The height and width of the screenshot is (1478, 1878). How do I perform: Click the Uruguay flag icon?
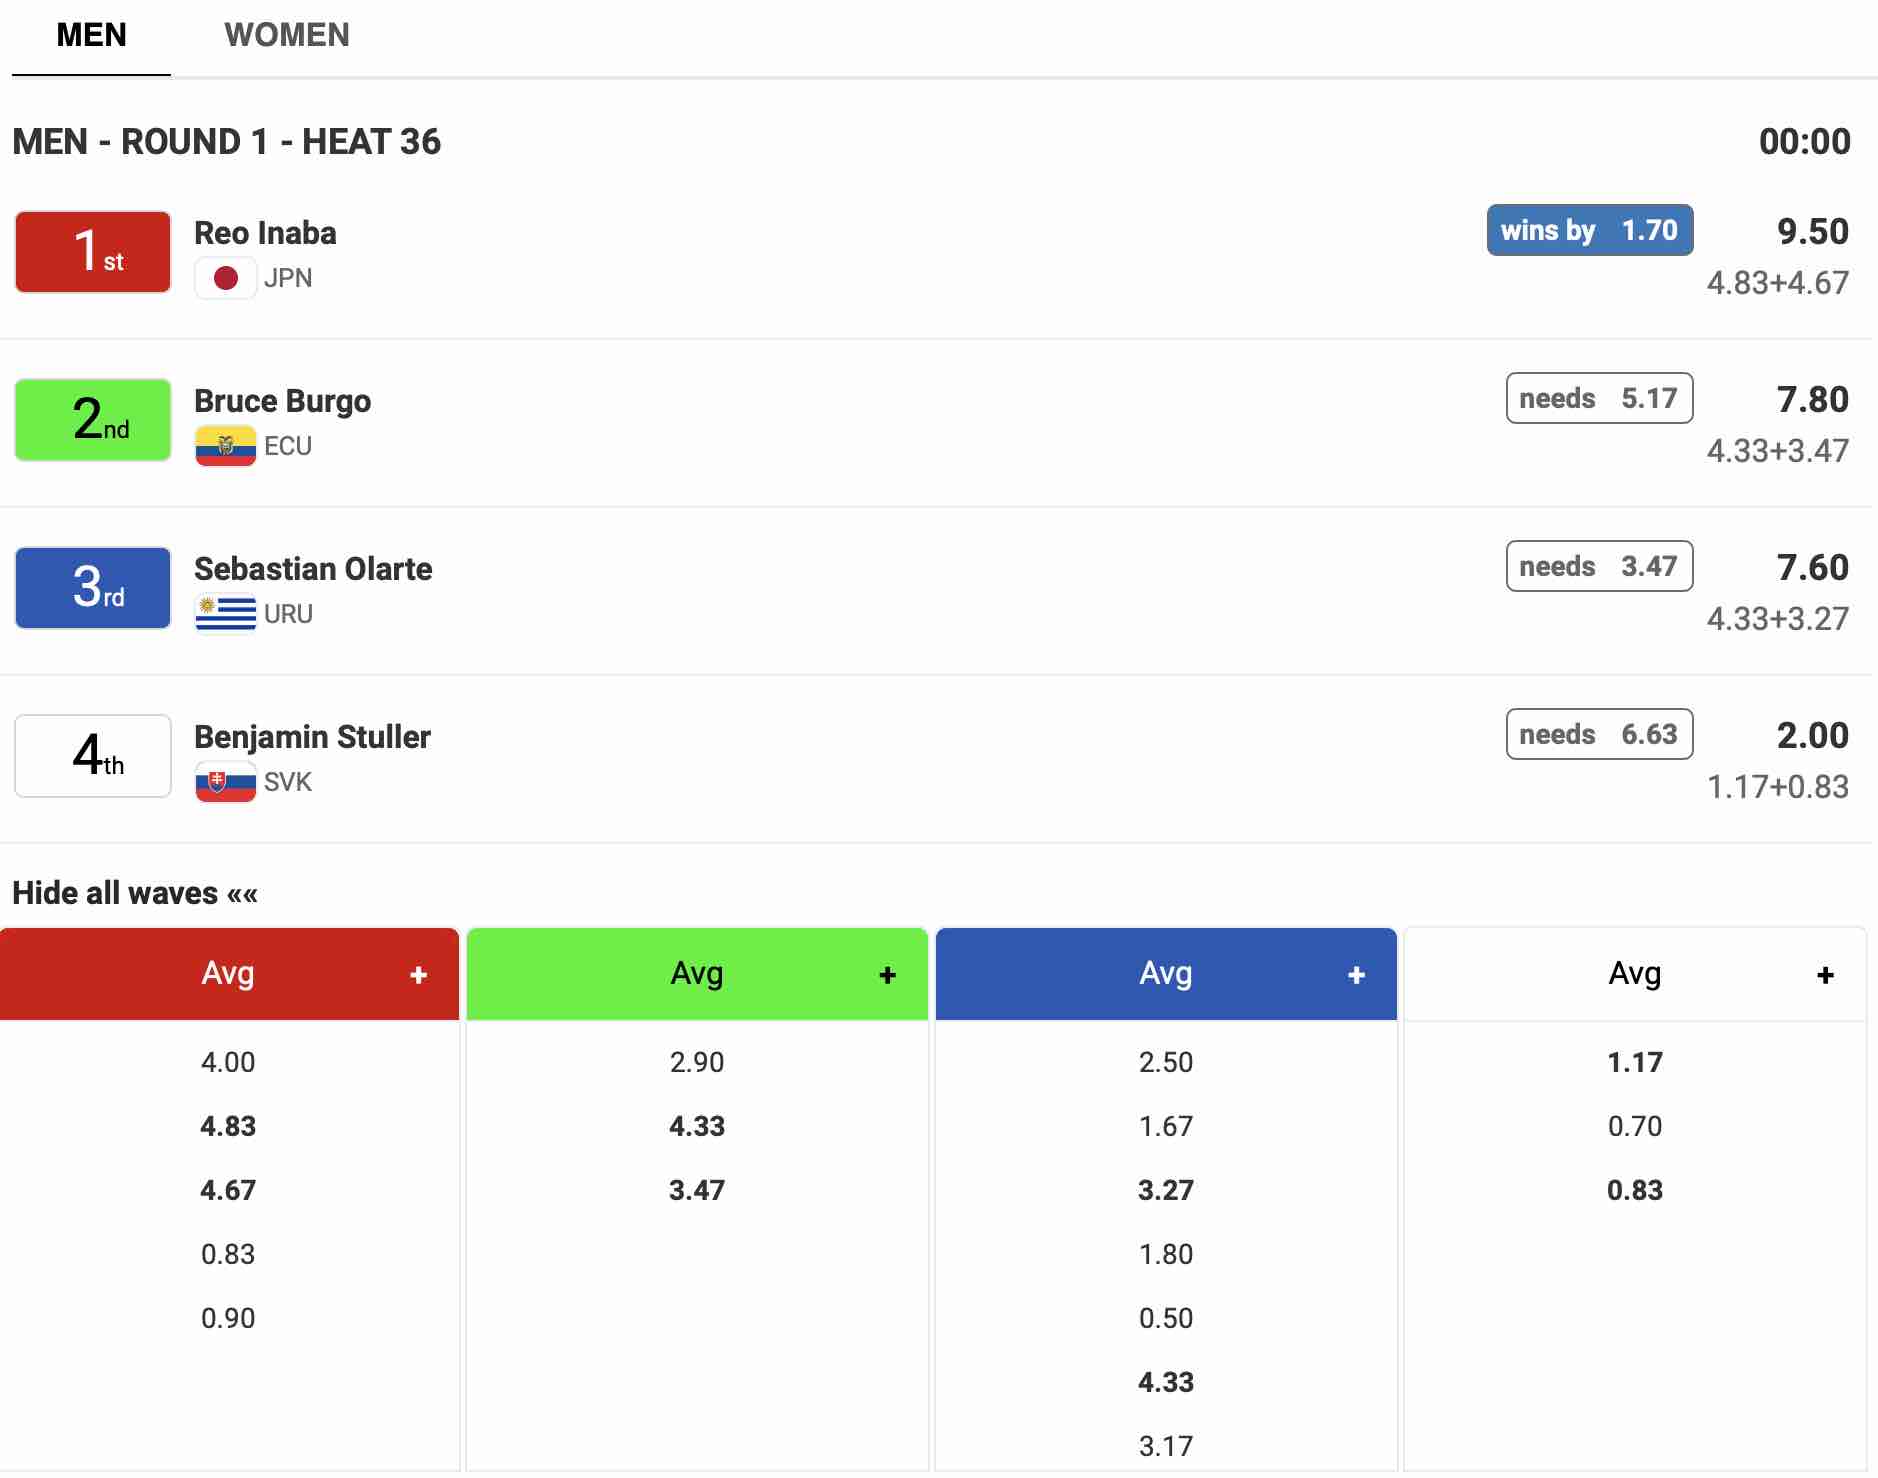pos(226,614)
